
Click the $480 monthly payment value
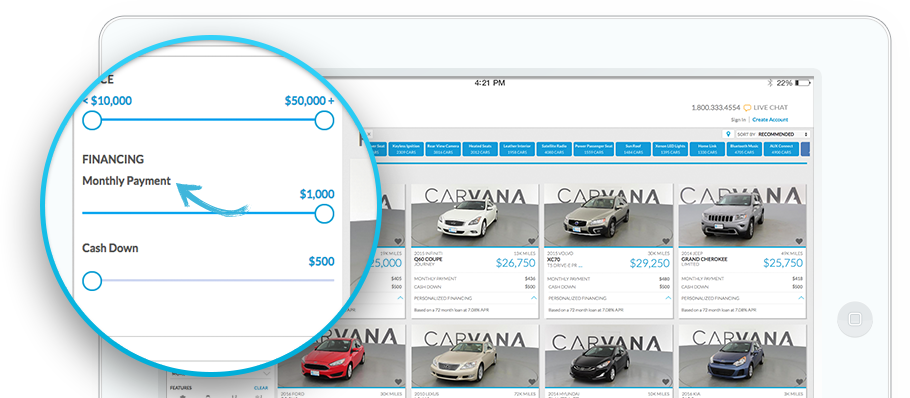coord(664,279)
